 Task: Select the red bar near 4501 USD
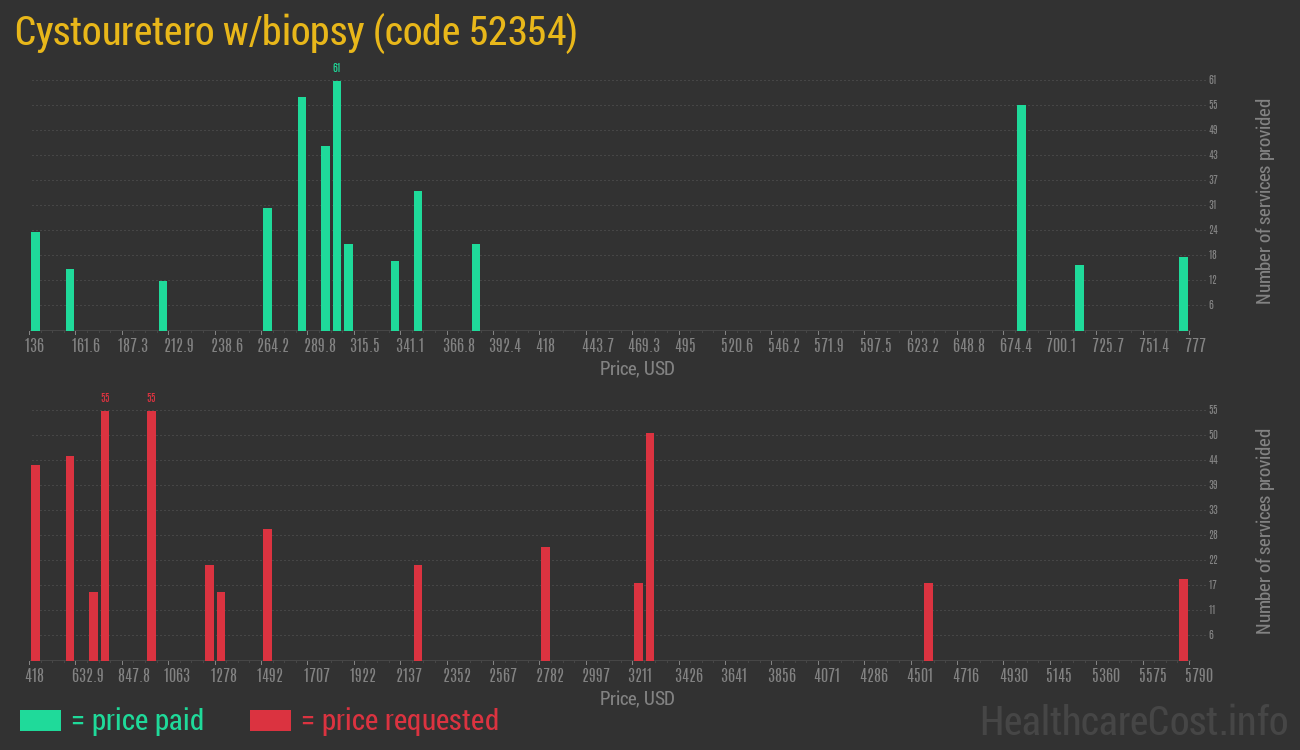point(928,621)
